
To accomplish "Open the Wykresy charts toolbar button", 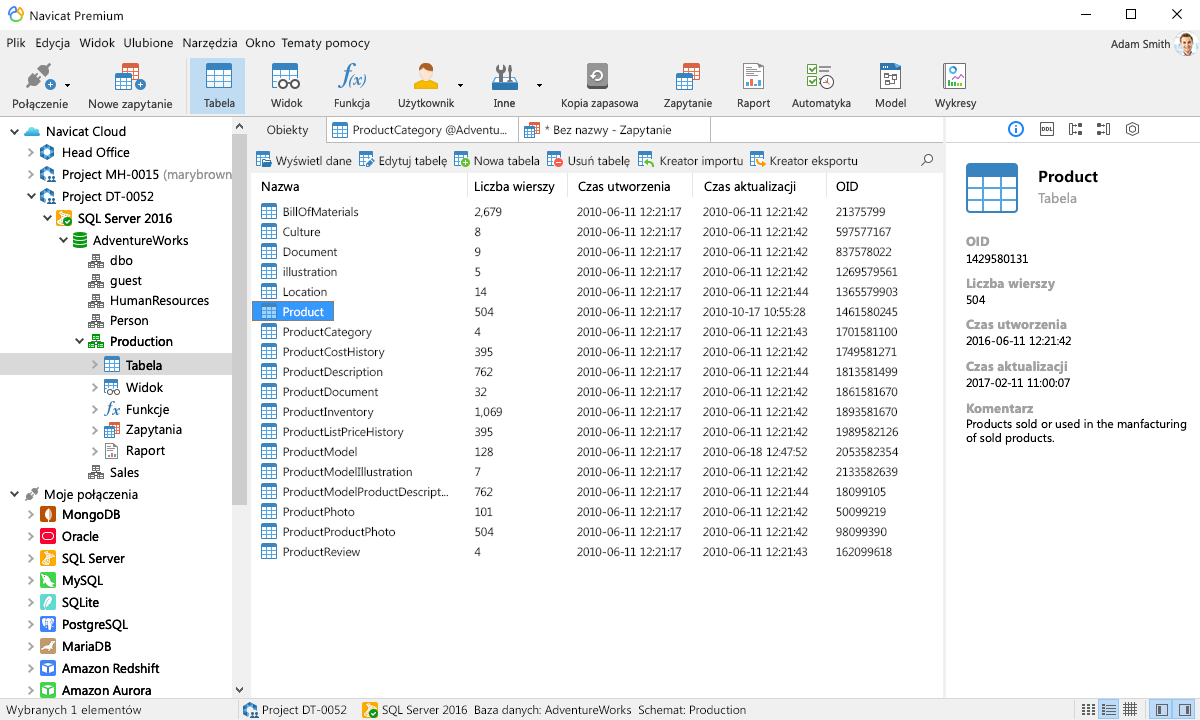I will [x=955, y=86].
